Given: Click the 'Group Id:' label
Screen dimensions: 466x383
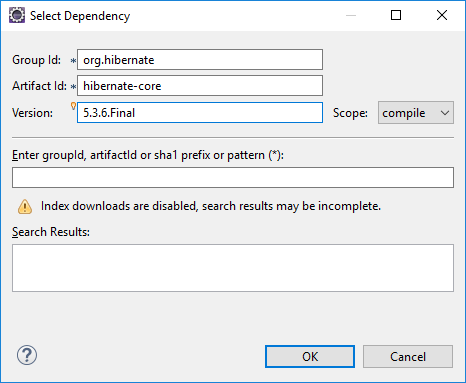Looking at the screenshot, I should click(x=37, y=60).
